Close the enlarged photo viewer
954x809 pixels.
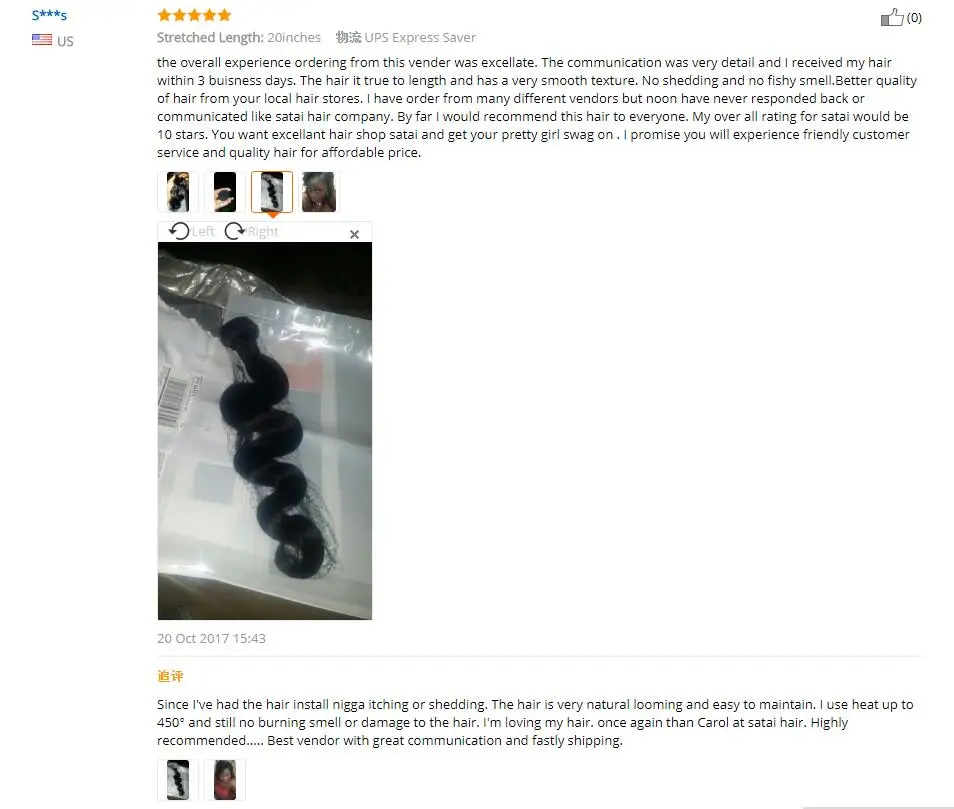(x=355, y=234)
